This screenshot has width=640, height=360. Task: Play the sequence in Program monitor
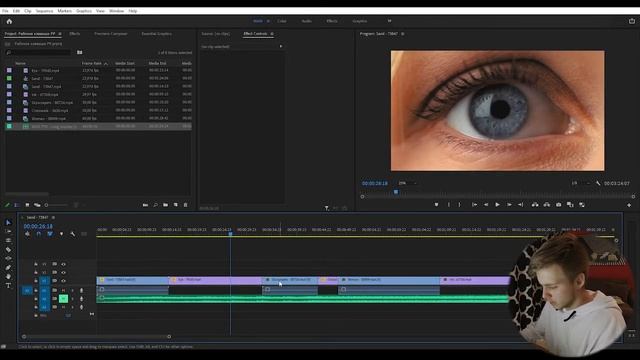point(497,204)
